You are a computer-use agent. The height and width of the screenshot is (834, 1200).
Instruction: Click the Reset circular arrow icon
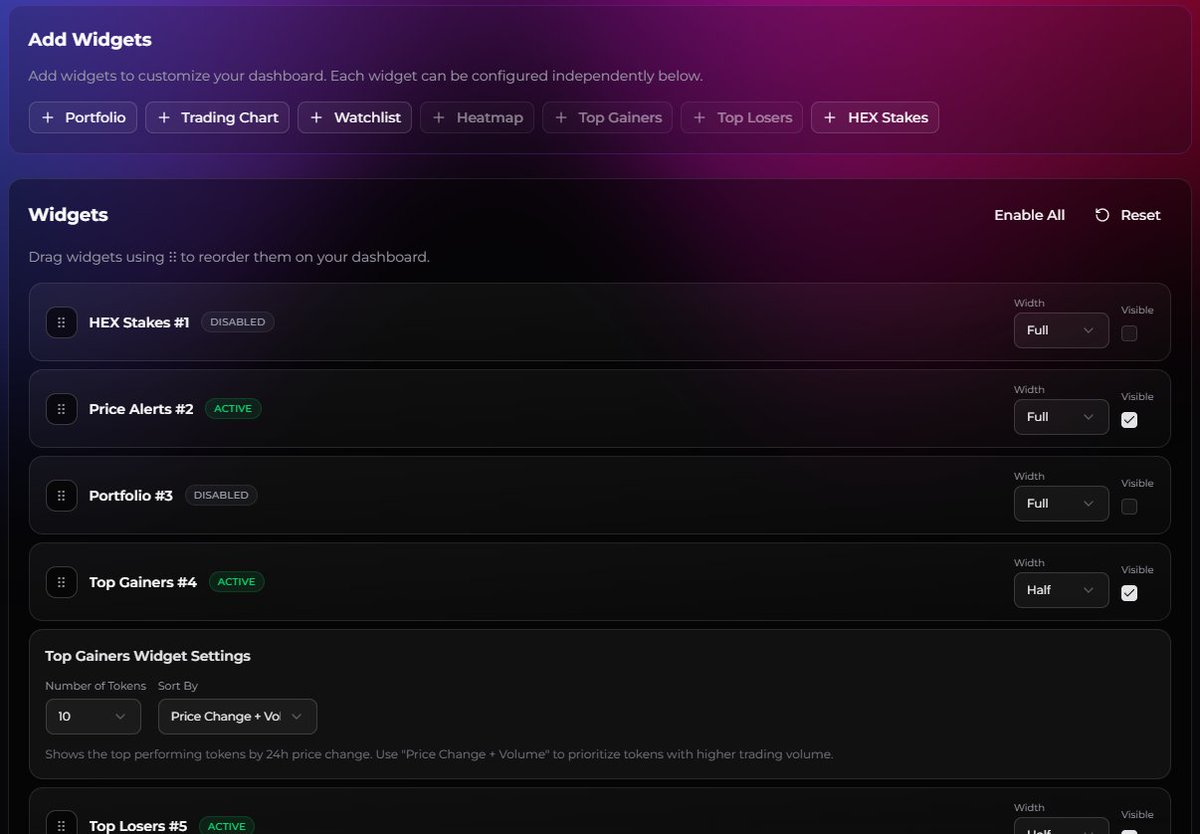(1102, 215)
